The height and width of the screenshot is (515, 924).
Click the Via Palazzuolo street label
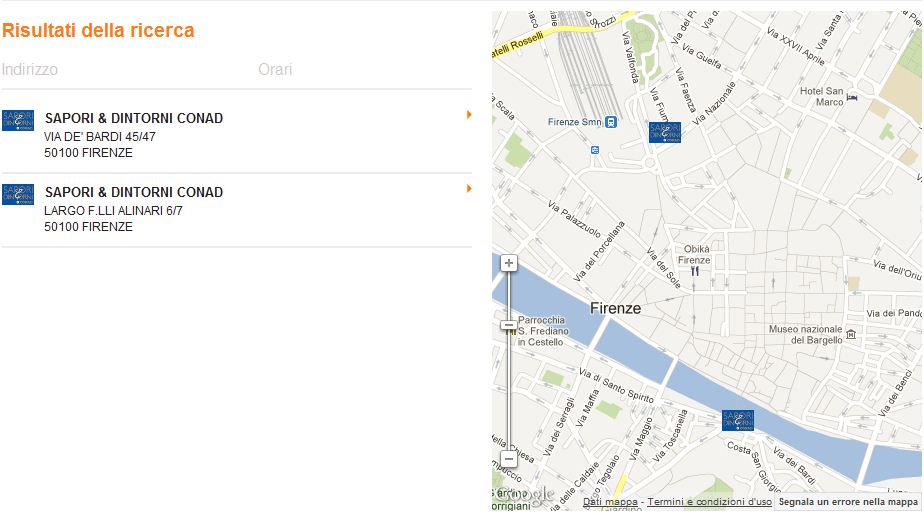coord(574,219)
